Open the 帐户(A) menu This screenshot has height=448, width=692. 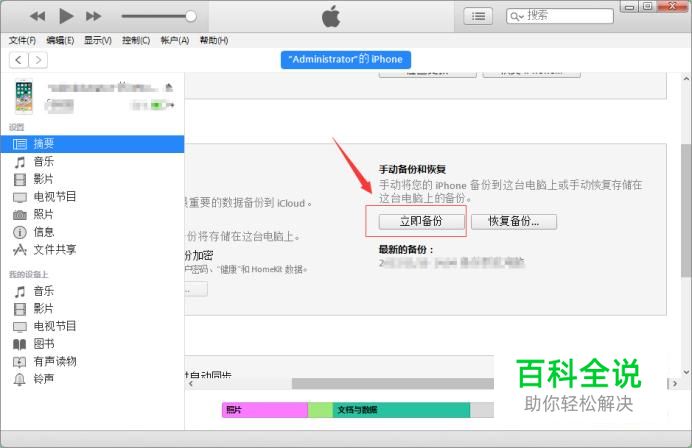pyautogui.click(x=175, y=41)
